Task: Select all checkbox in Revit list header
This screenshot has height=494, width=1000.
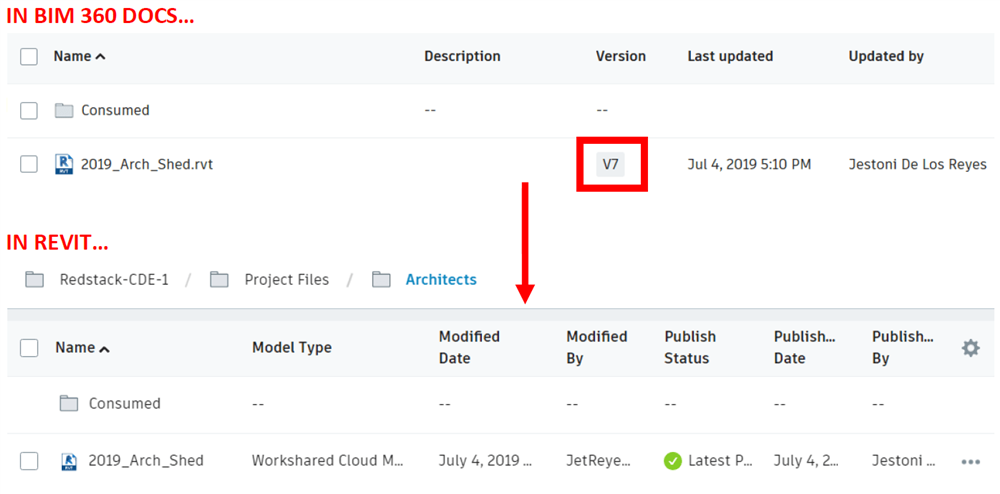Action: coord(29,348)
